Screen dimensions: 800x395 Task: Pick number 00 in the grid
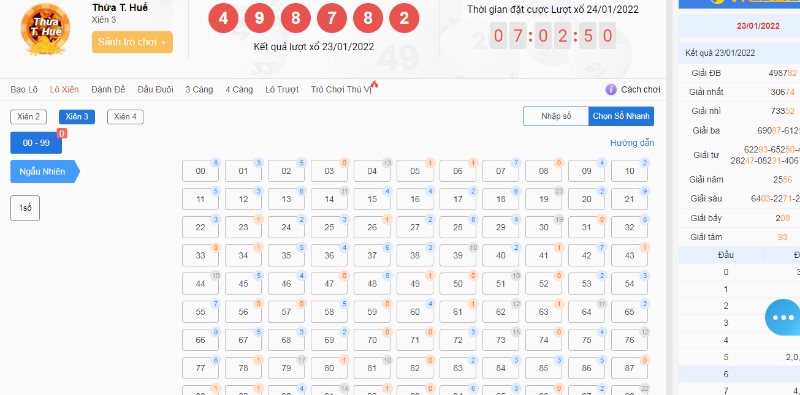coord(201,171)
